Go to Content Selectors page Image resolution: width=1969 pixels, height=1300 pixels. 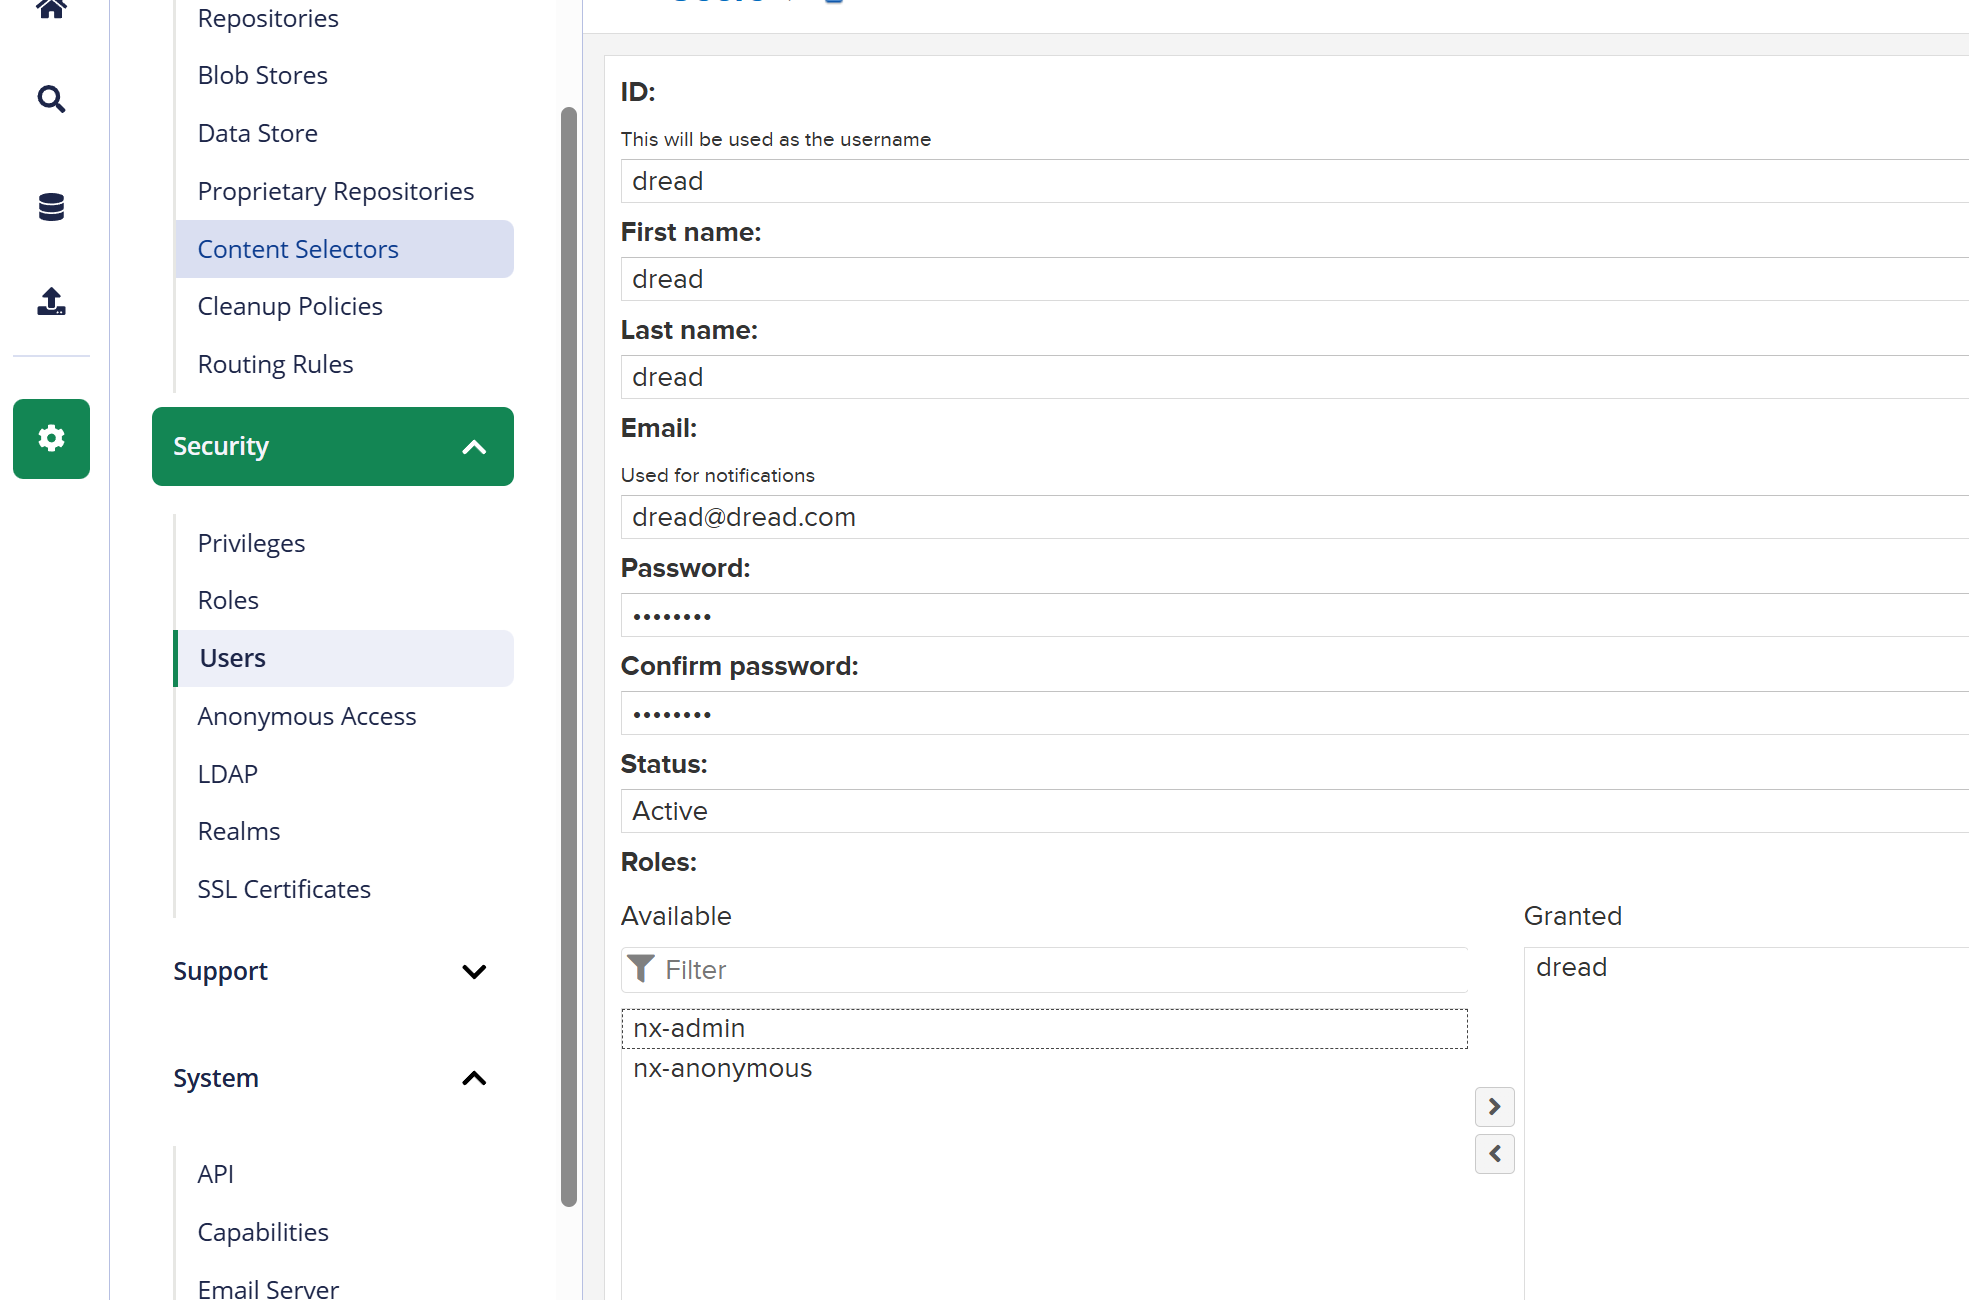coord(298,249)
